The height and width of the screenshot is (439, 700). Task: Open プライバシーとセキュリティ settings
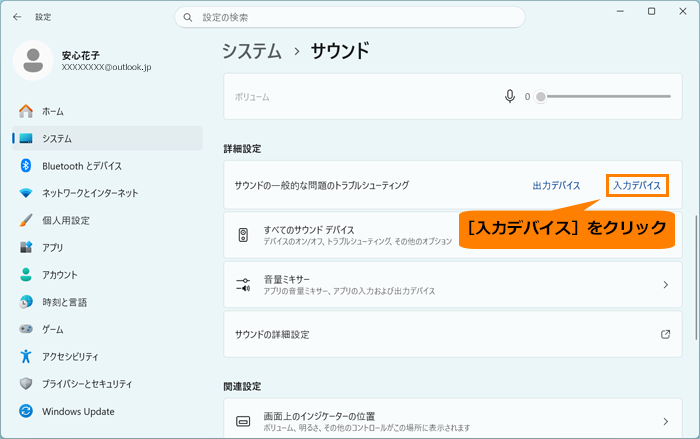coord(107,384)
